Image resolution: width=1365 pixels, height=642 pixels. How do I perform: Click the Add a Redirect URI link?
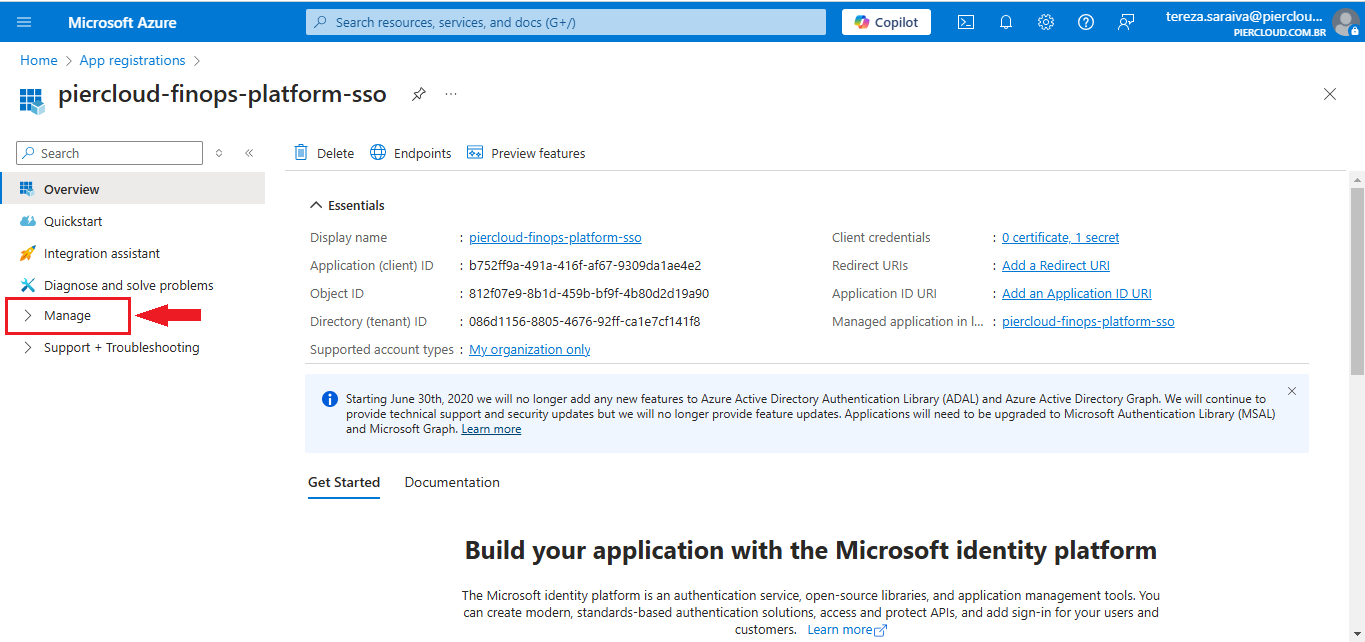click(1056, 266)
